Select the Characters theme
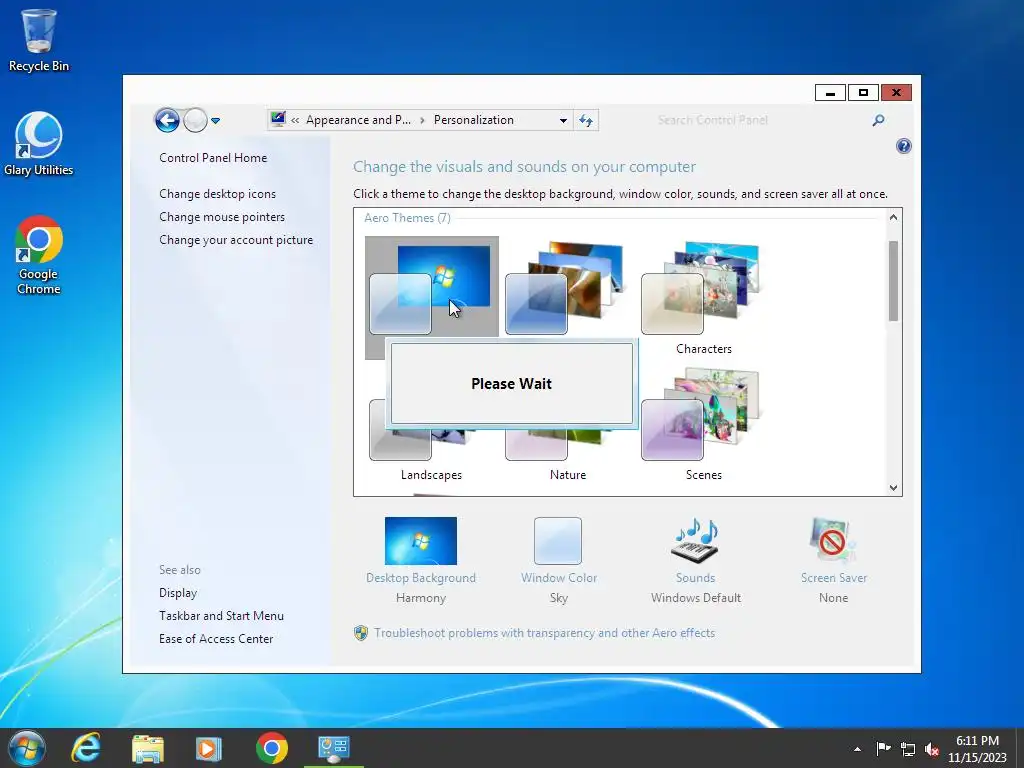Viewport: 1024px width, 768px height. pyautogui.click(x=703, y=297)
